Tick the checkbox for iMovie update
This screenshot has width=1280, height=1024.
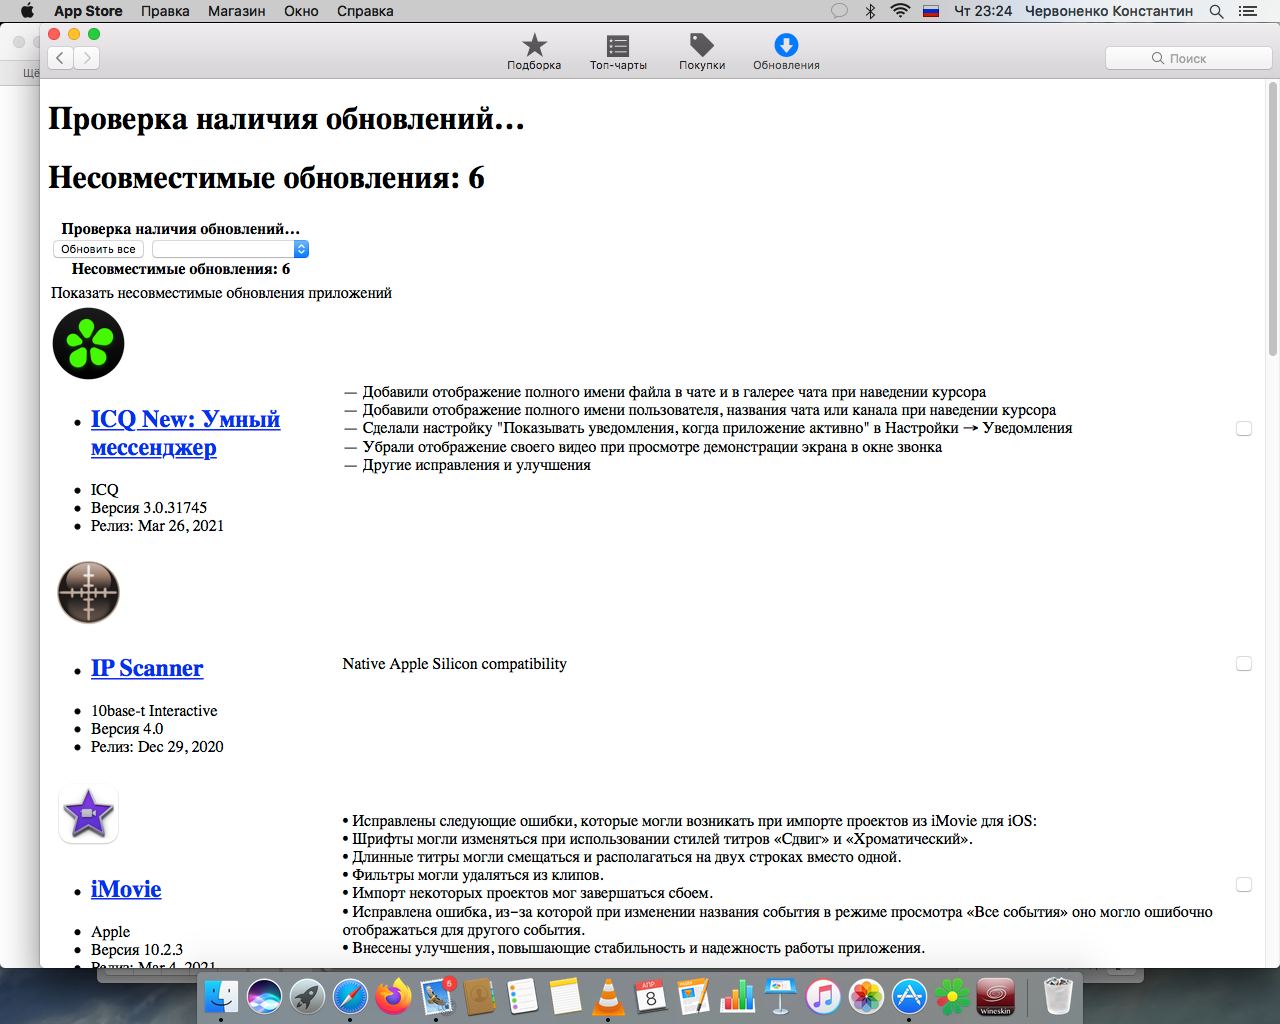tap(1244, 884)
